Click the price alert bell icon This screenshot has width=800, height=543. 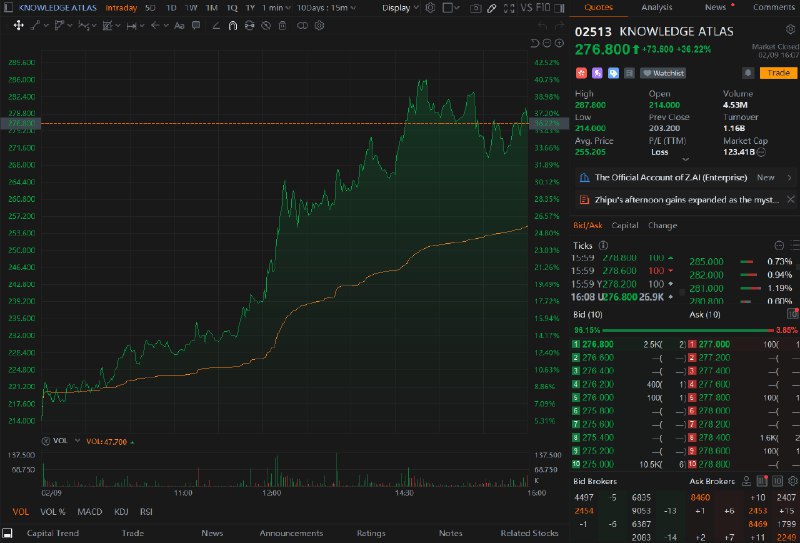(747, 72)
